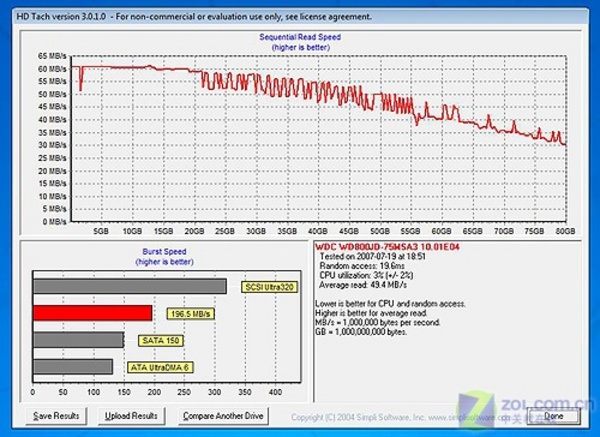
Task: Click the drive model WDC WD800JD-75MSA3 text
Action: [387, 247]
